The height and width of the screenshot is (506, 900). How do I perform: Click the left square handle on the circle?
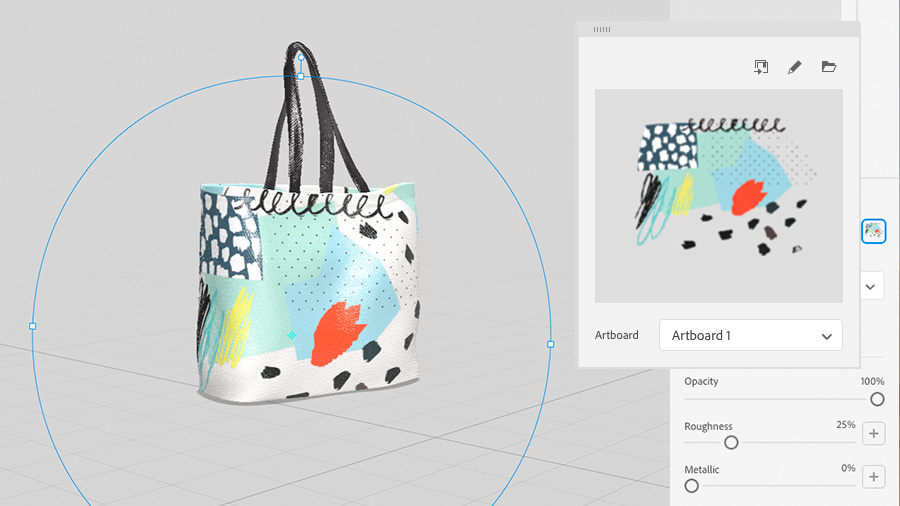[33, 326]
